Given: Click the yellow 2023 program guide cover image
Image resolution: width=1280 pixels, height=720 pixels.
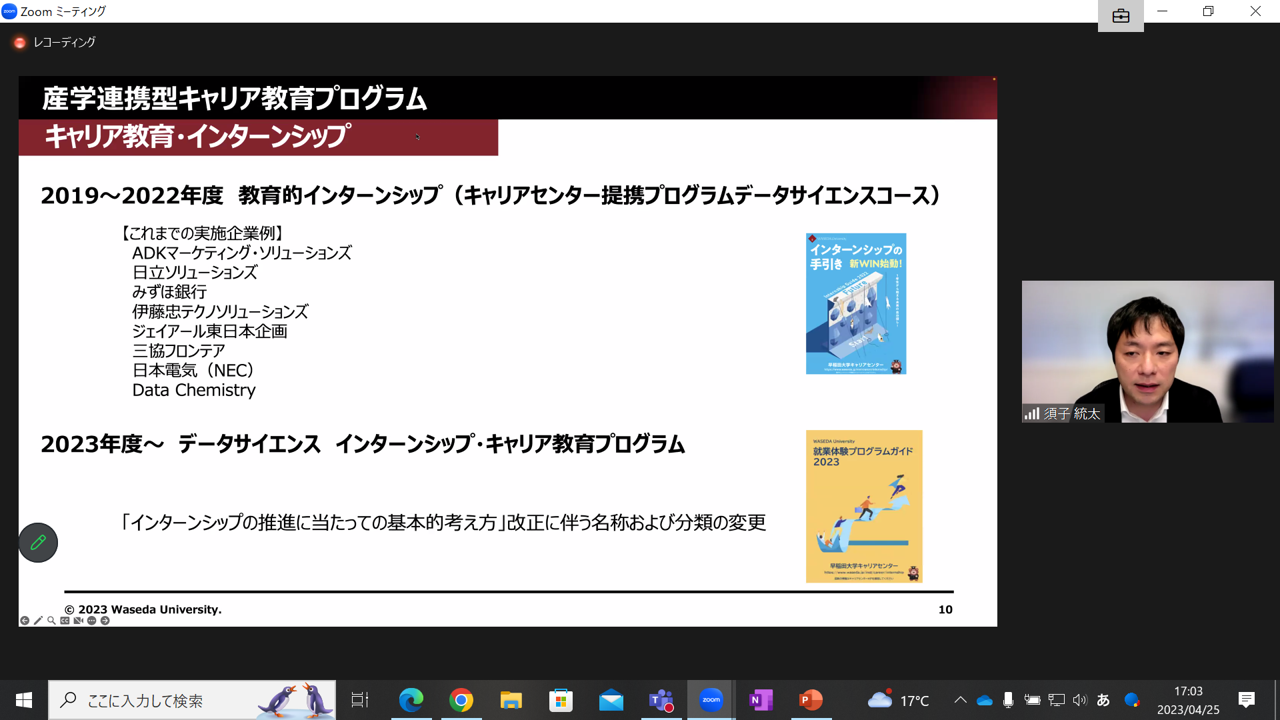Looking at the screenshot, I should (x=864, y=506).
